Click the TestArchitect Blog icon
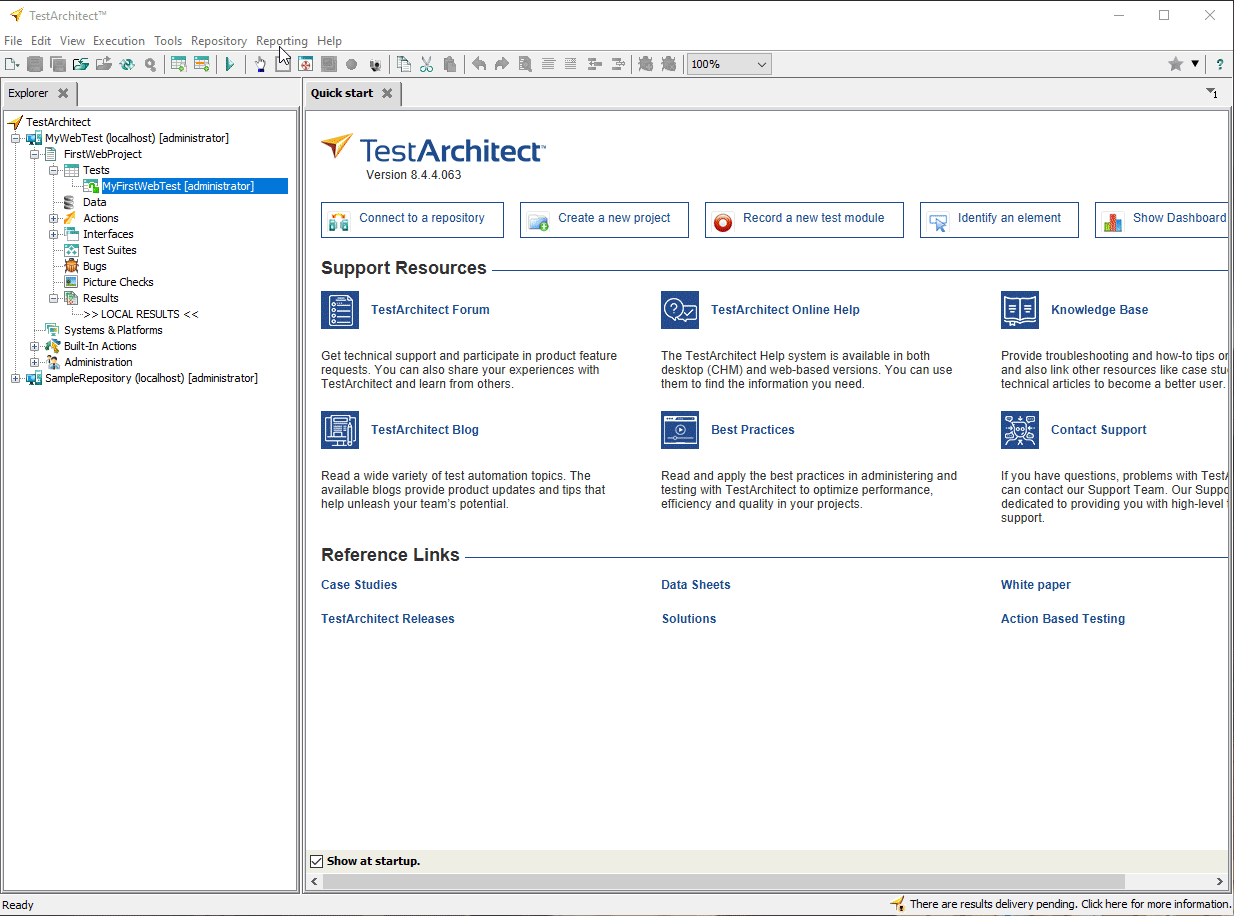This screenshot has height=916, width=1234. pyautogui.click(x=340, y=430)
